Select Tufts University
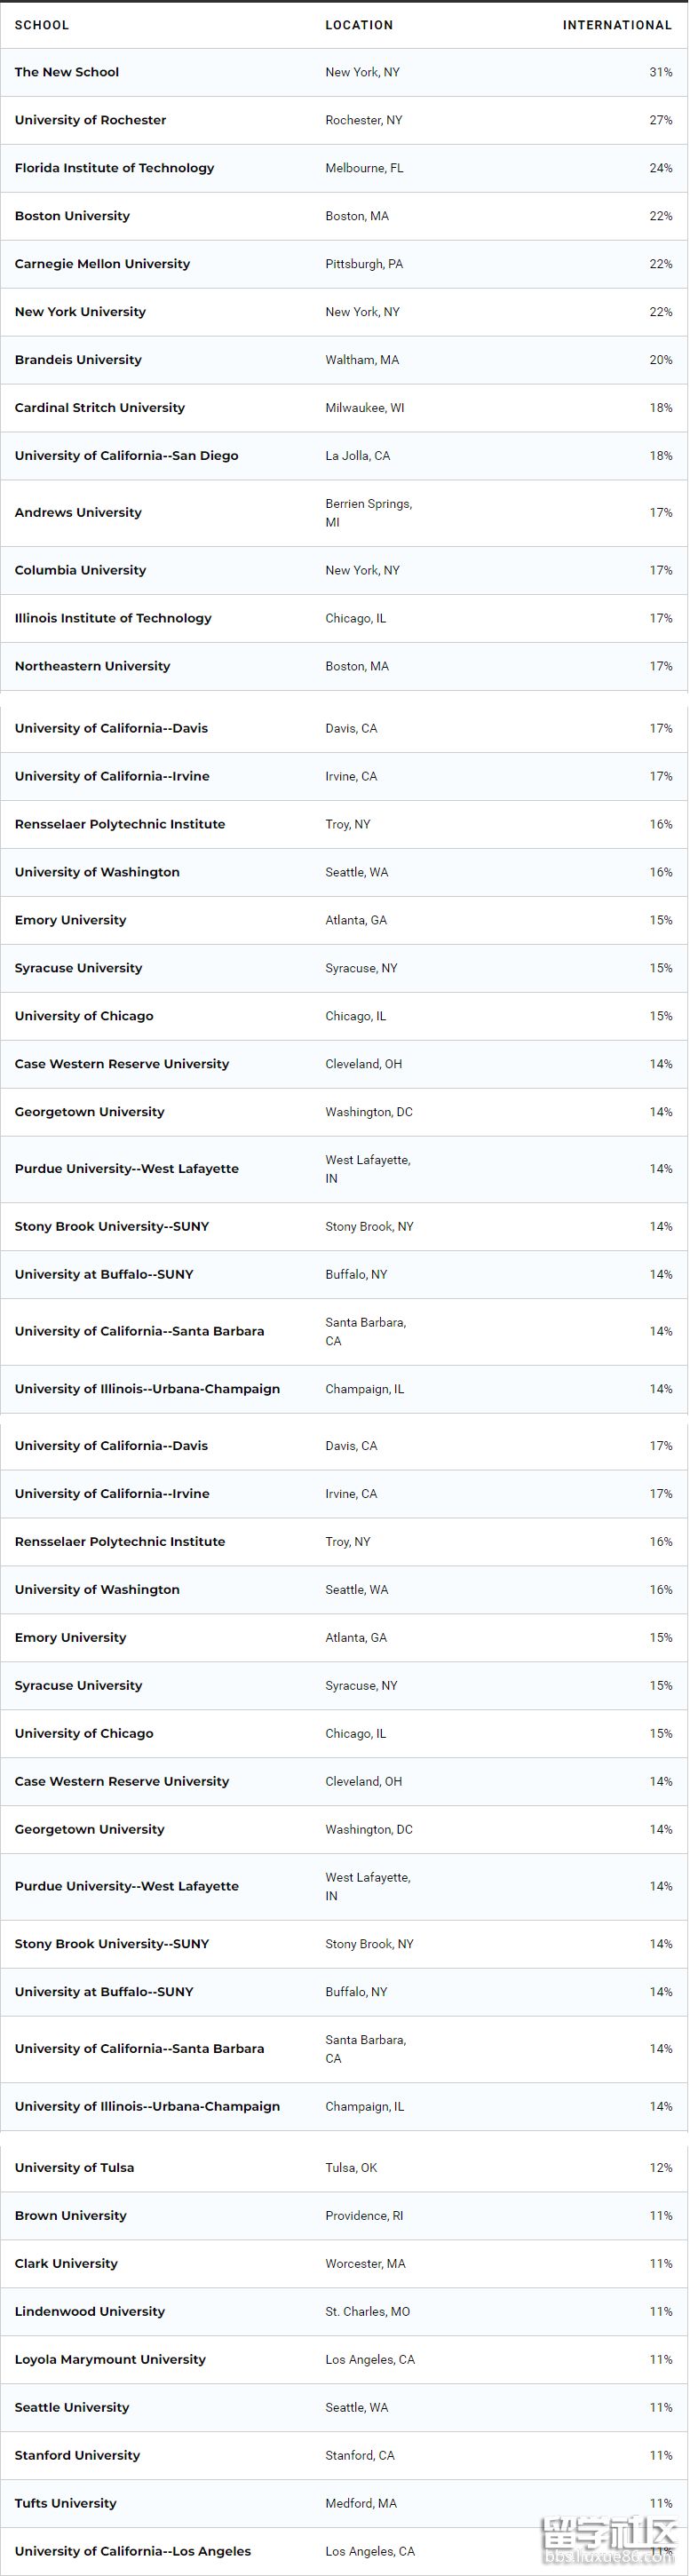690x2576 pixels. (x=66, y=2503)
